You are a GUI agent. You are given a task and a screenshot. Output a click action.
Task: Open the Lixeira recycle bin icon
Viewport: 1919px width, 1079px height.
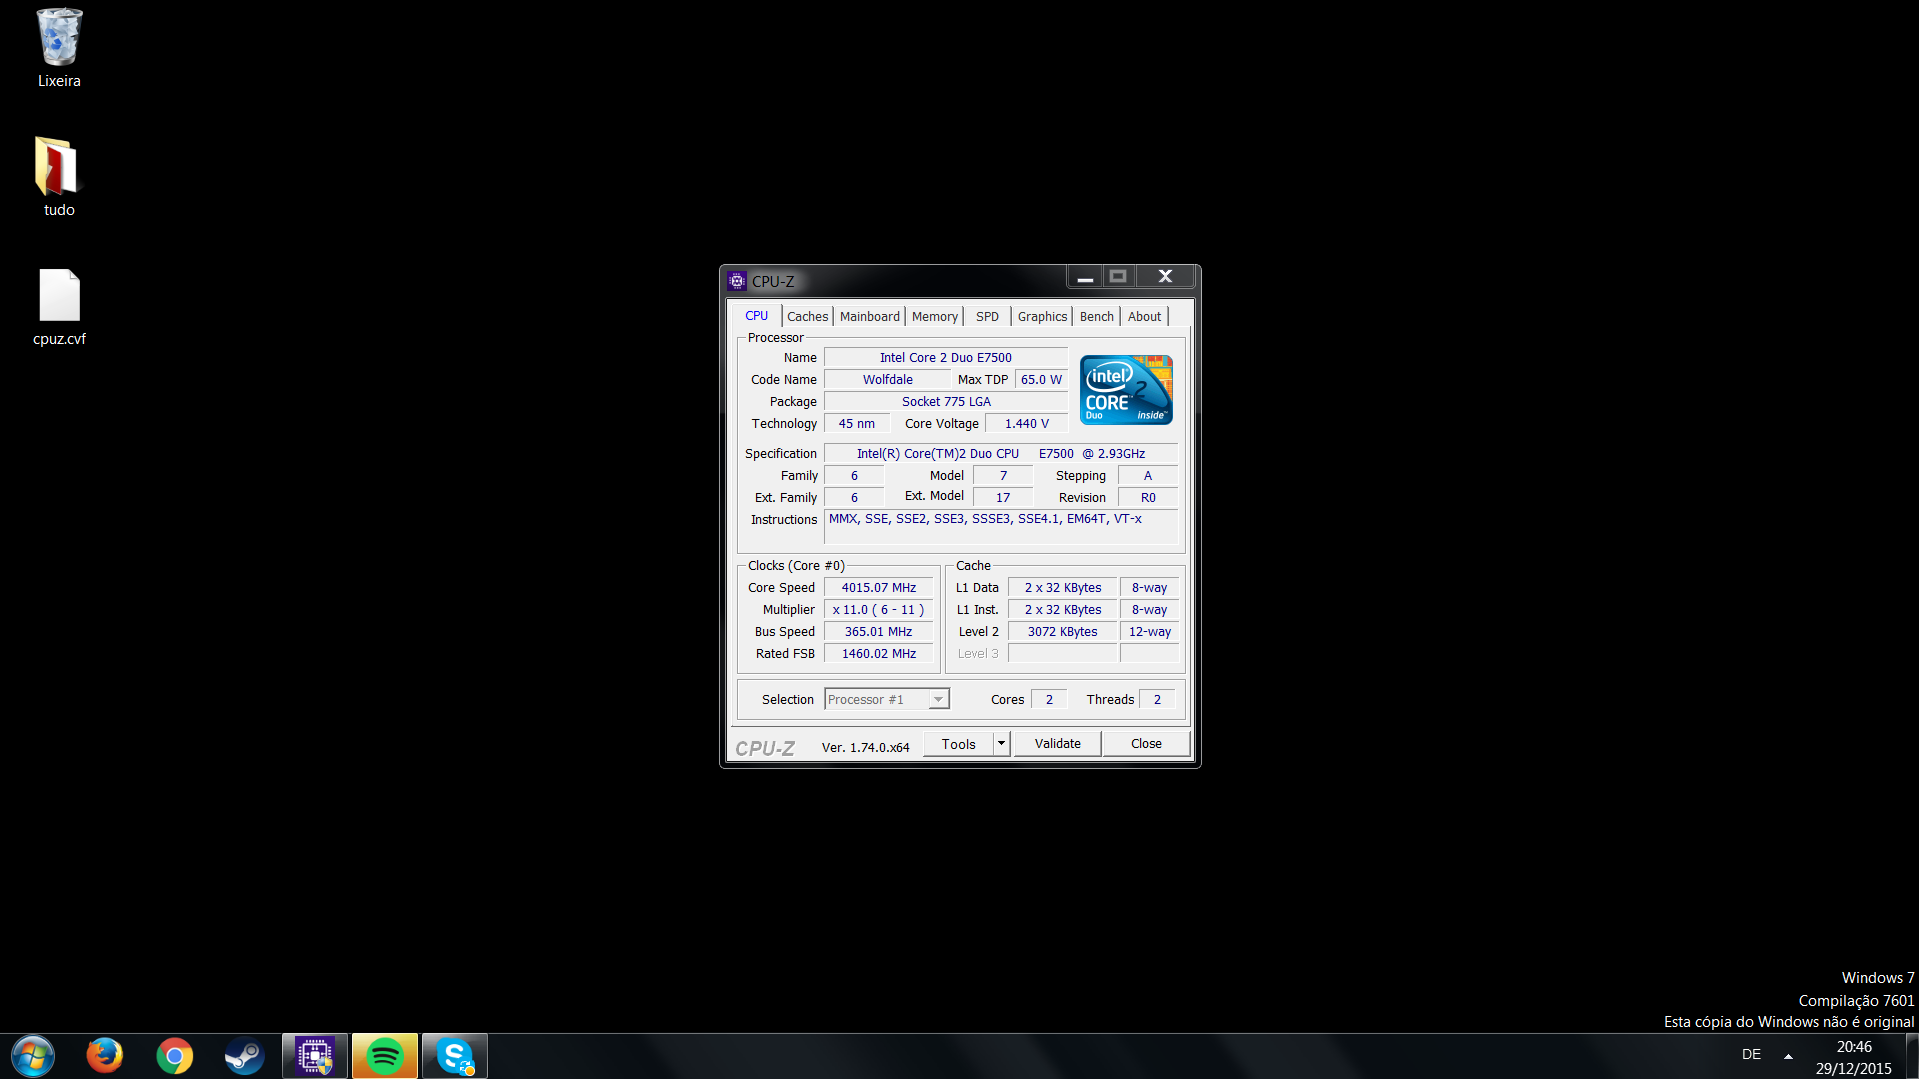[59, 48]
